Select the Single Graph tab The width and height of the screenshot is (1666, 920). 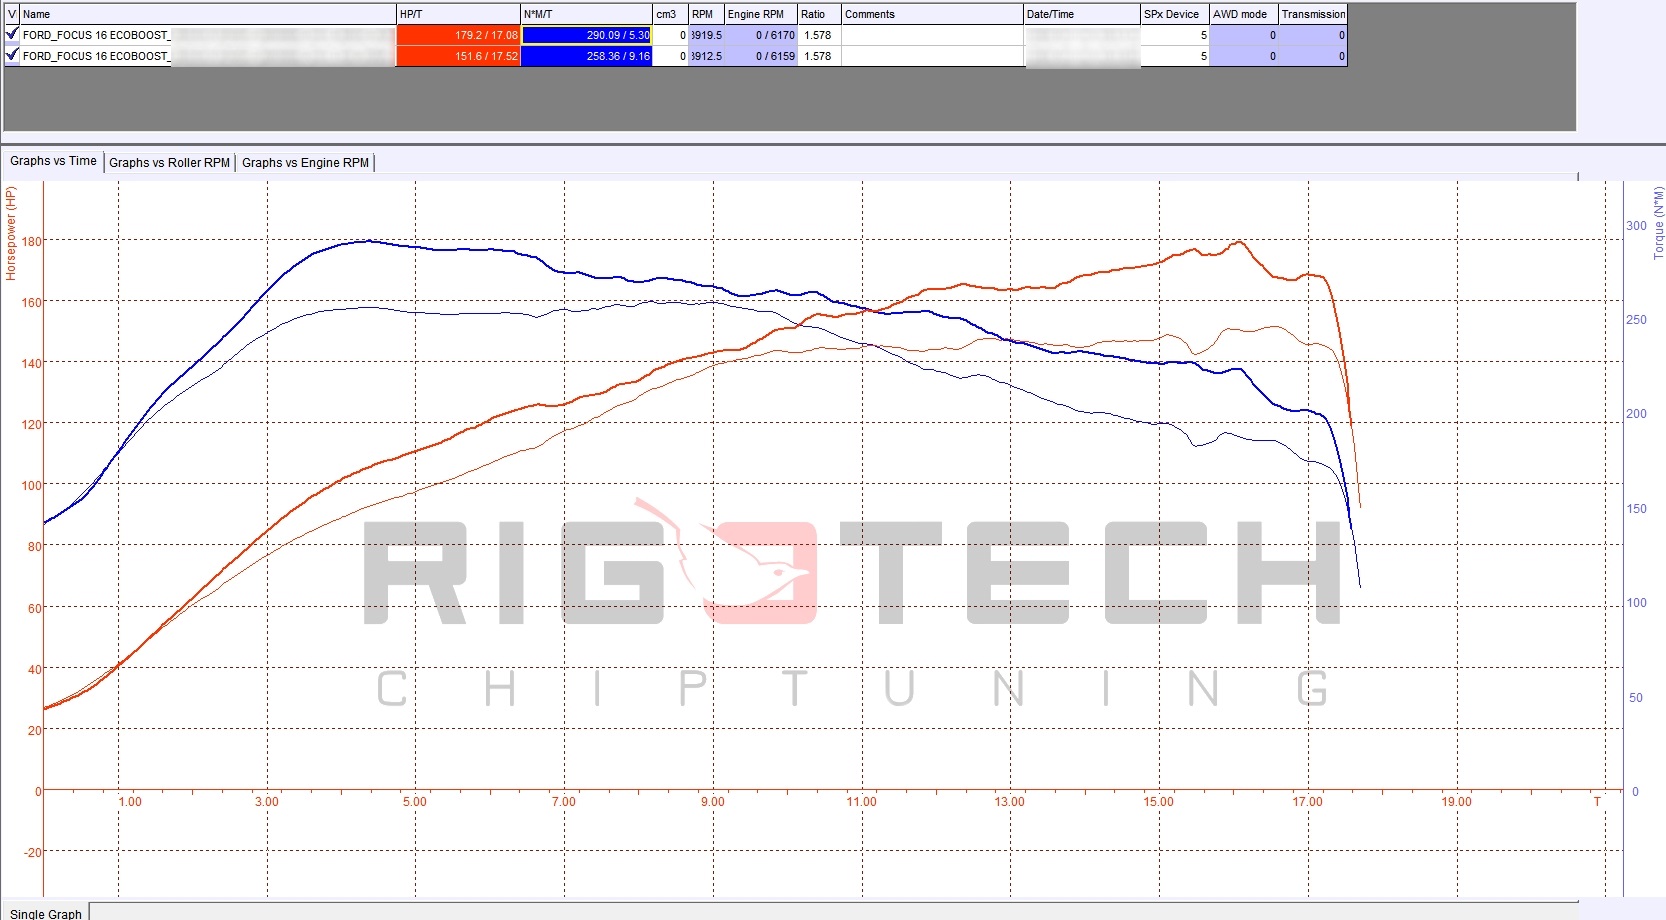46,913
